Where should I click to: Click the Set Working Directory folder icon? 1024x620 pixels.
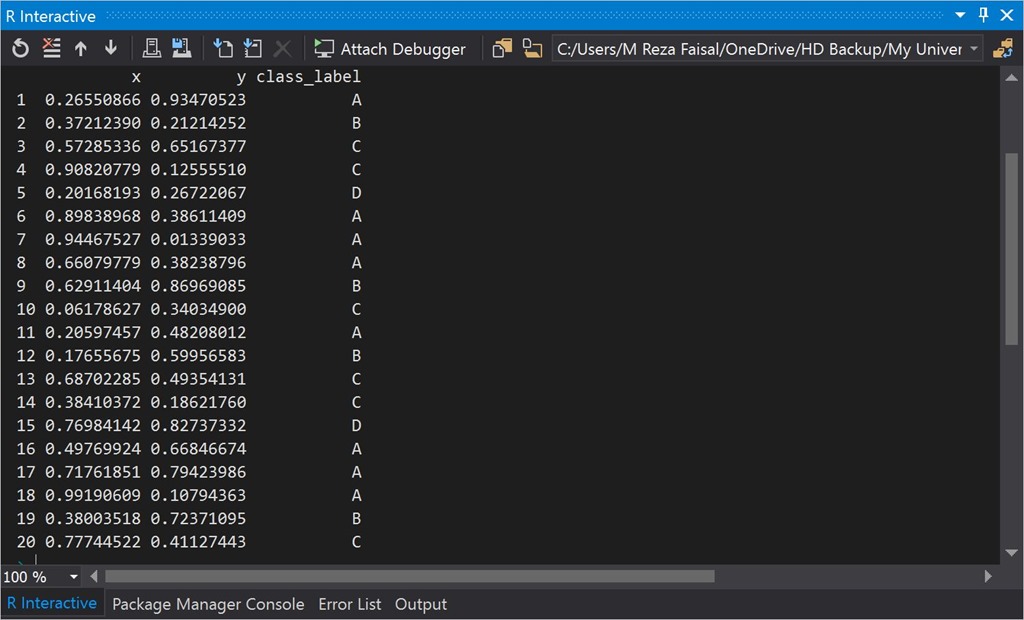tap(502, 49)
